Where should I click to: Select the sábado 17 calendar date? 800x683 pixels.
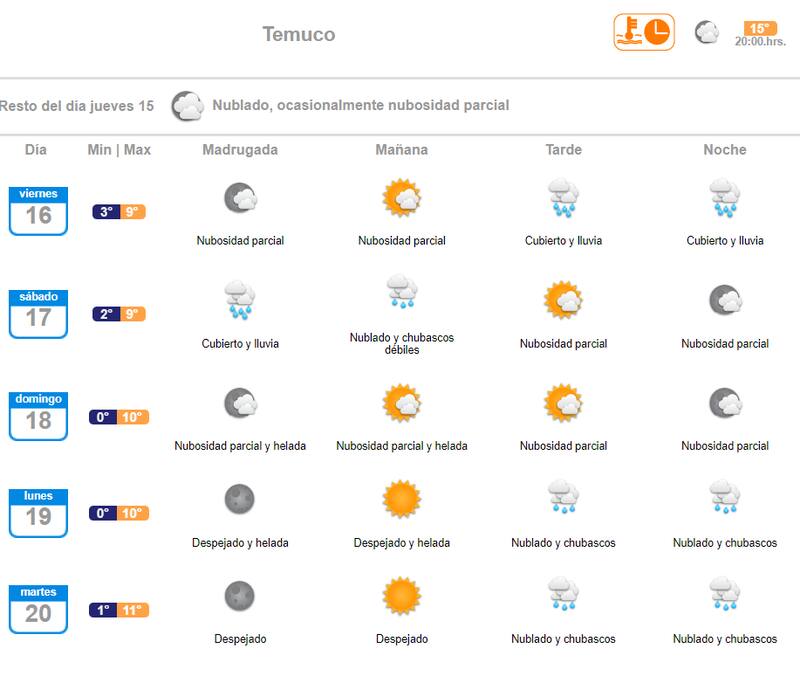coord(38,313)
